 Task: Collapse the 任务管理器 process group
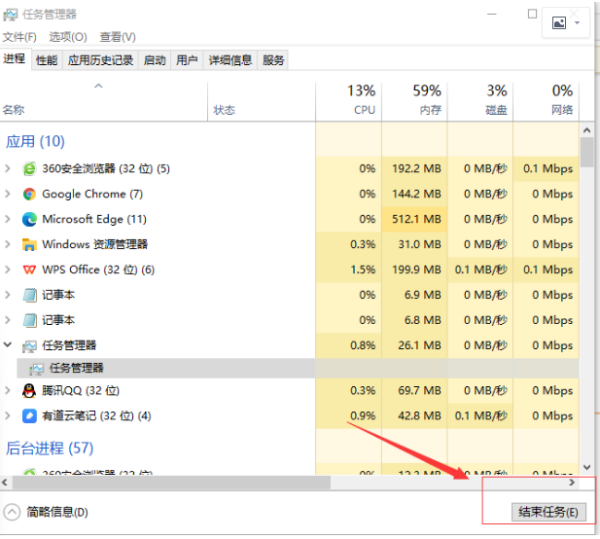[x=8, y=345]
